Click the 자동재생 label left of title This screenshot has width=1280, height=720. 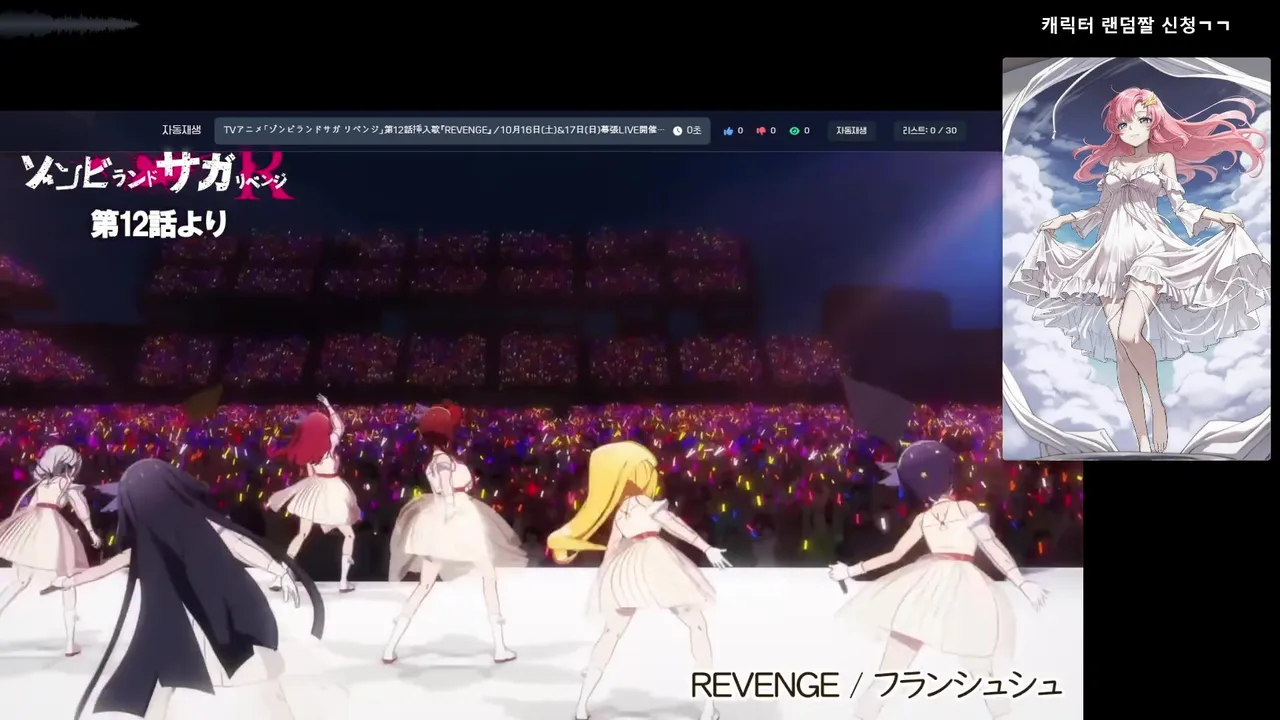point(181,130)
